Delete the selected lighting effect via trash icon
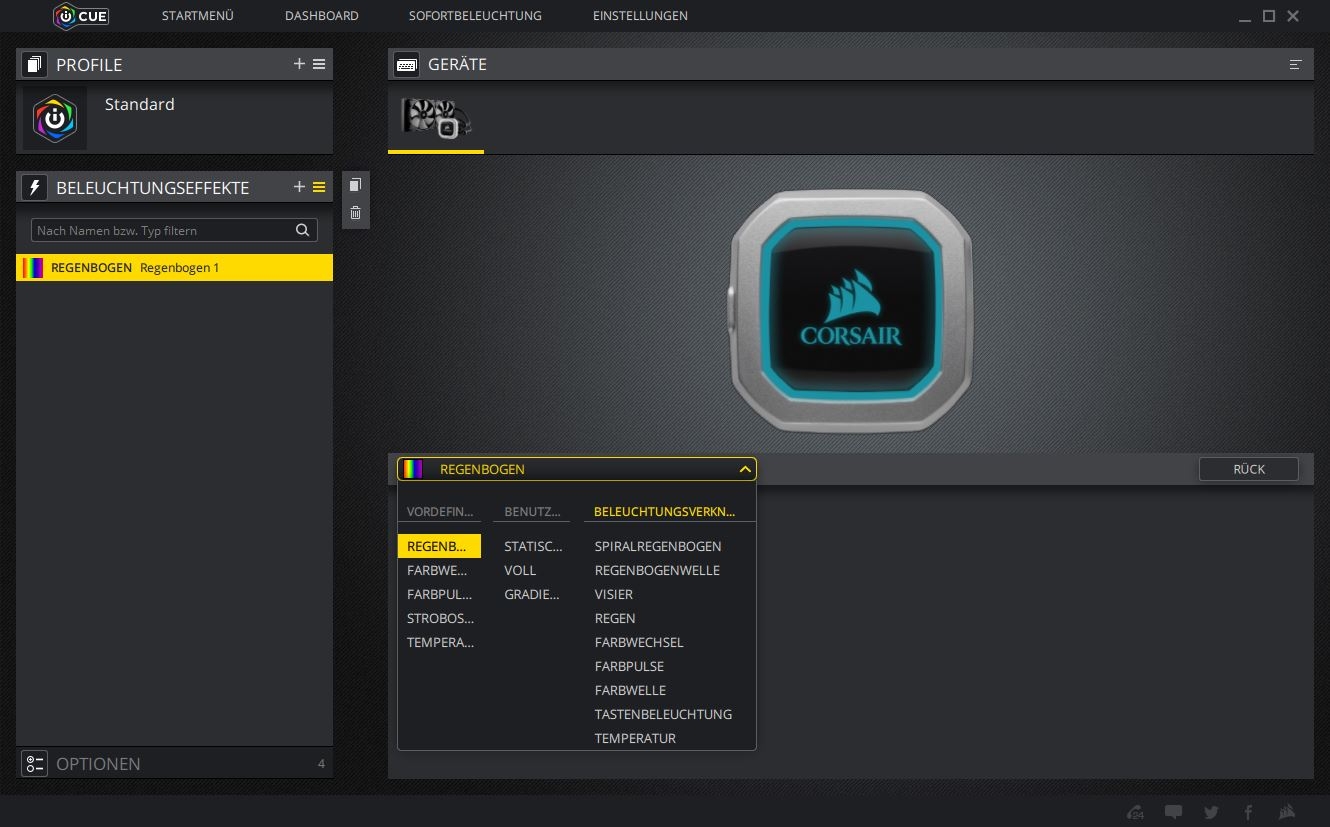The height and width of the screenshot is (827, 1330). (x=355, y=212)
